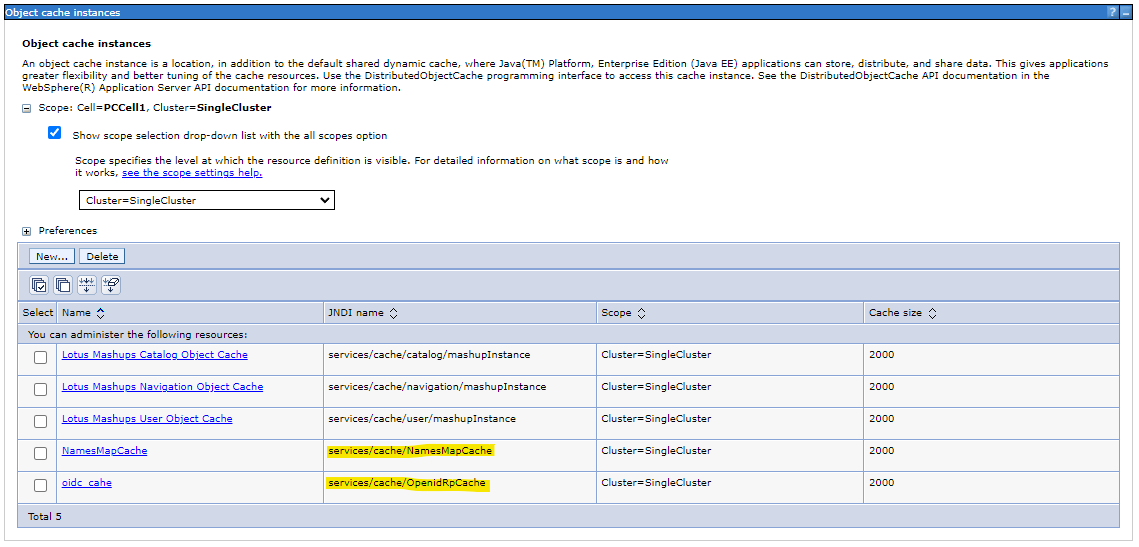This screenshot has width=1139, height=547.
Task: Click the Object cache instances title bar text
Action: pyautogui.click(x=62, y=12)
